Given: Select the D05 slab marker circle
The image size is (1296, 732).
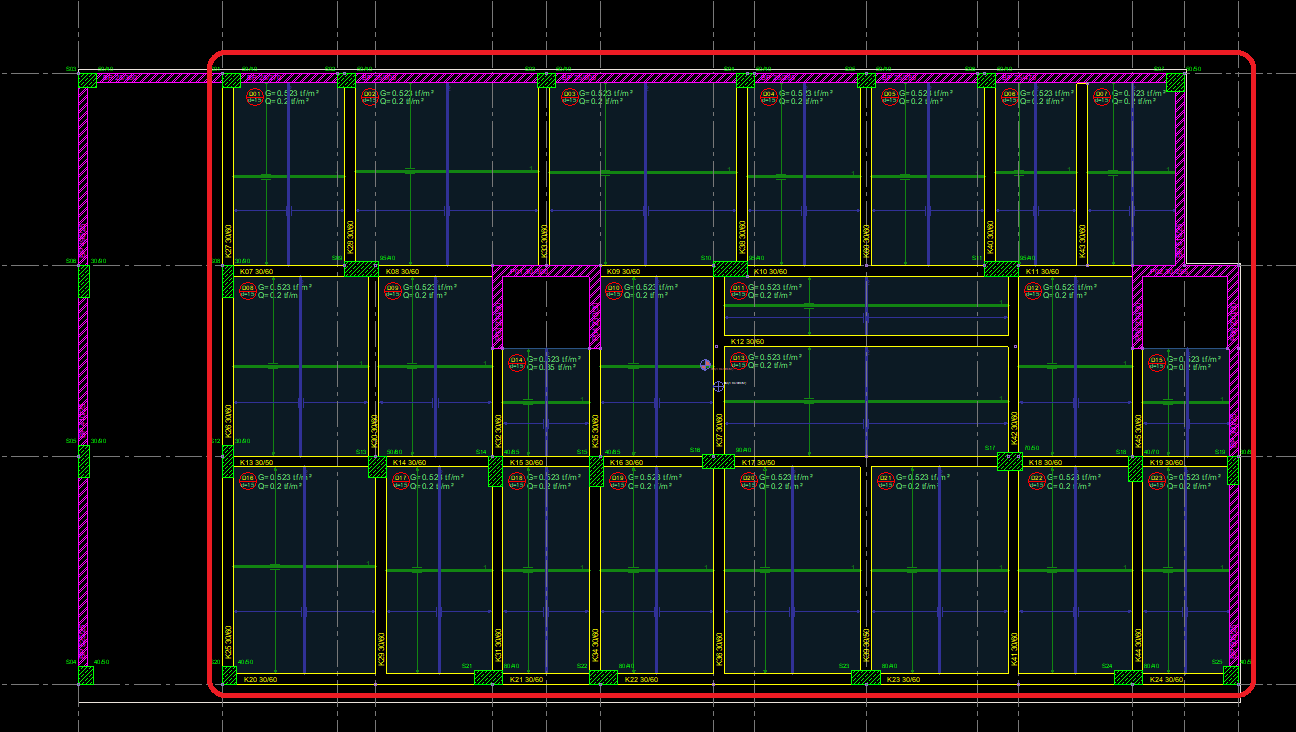Looking at the screenshot, I should 889,96.
